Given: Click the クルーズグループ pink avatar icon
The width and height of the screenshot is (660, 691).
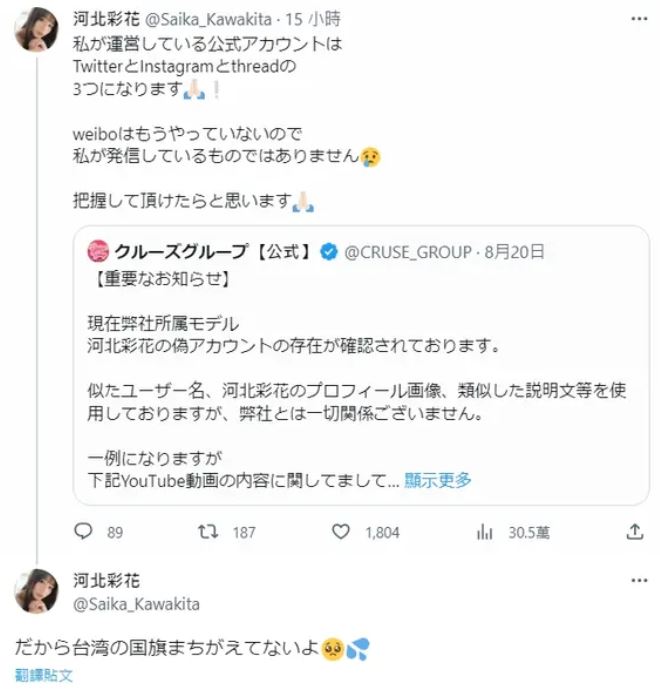Looking at the screenshot, I should point(98,251).
